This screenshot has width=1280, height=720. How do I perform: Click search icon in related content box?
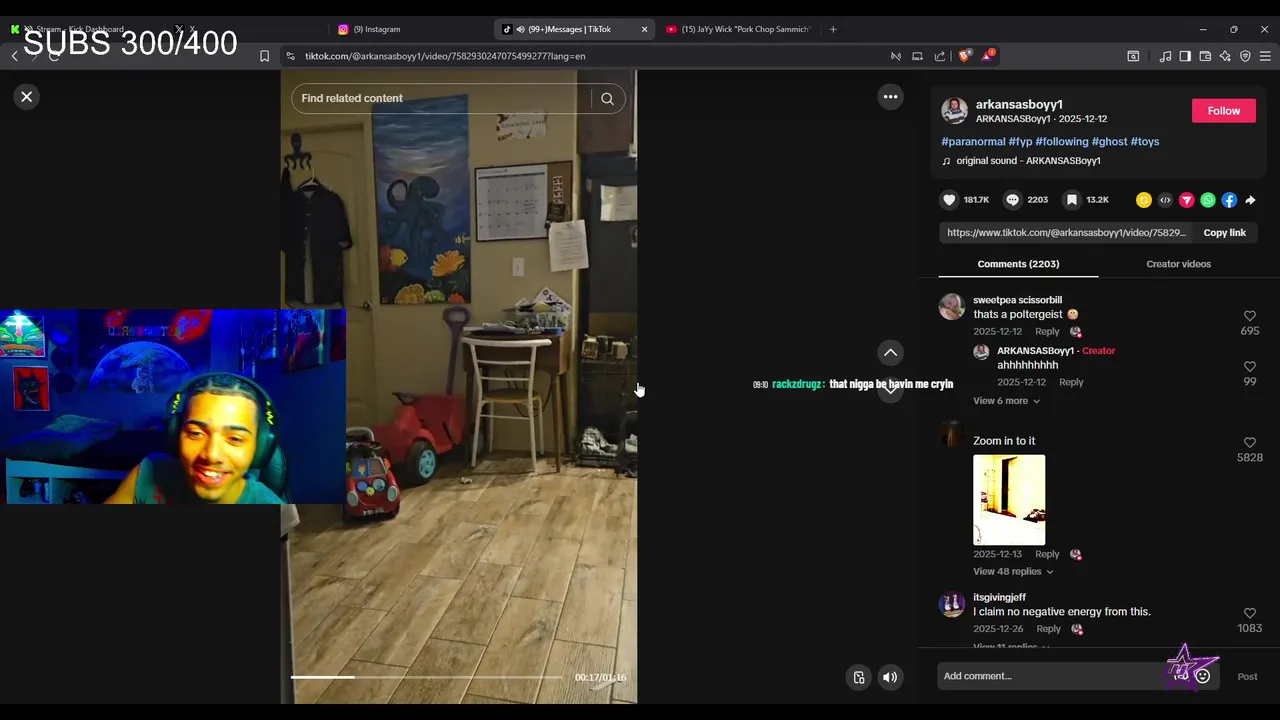click(607, 98)
